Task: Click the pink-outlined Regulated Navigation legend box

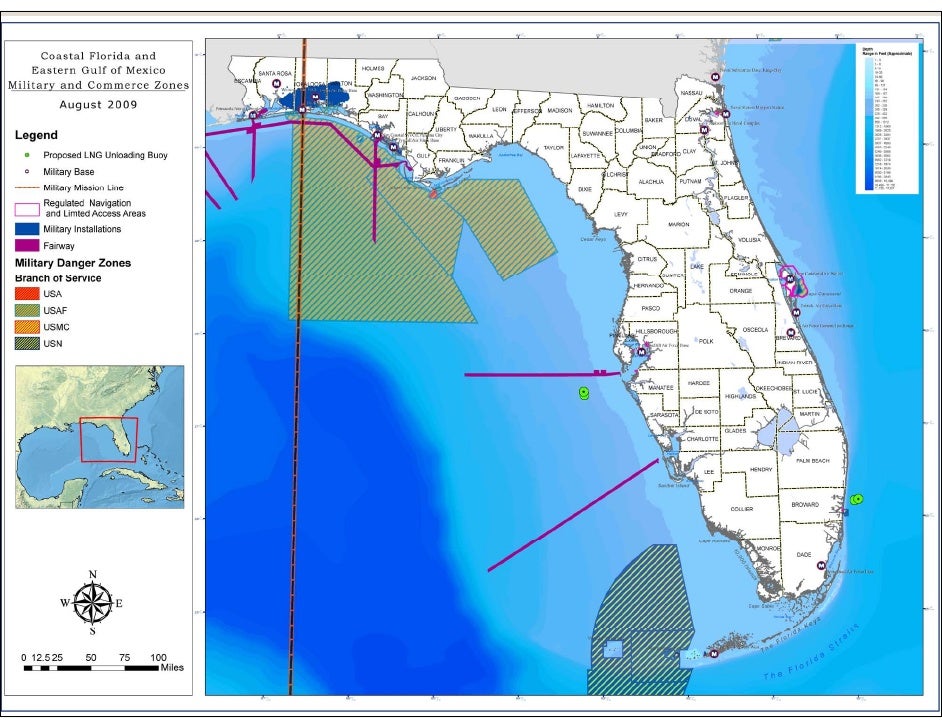Action: click(x=27, y=210)
